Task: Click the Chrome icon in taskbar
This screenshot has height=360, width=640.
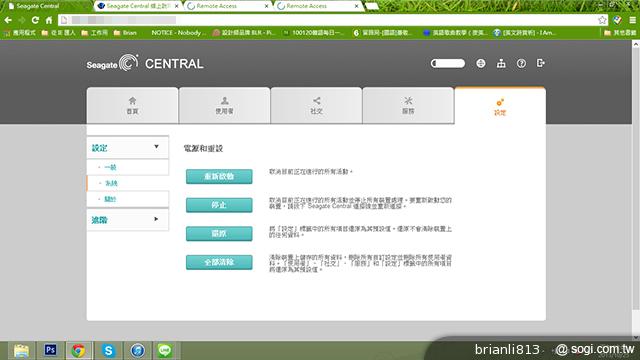Action: point(78,350)
